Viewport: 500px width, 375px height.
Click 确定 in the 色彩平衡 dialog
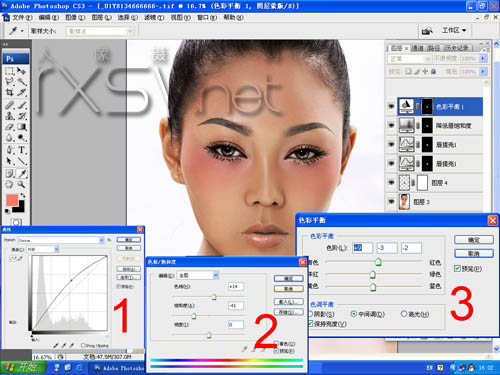(473, 240)
